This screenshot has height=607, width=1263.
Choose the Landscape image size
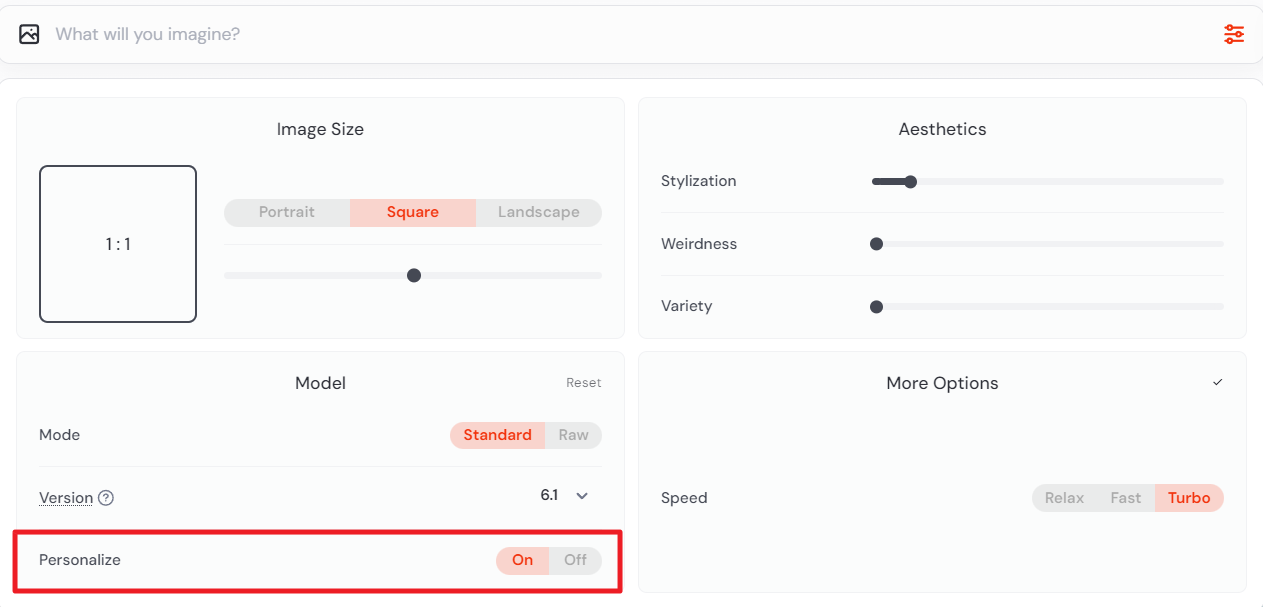coord(538,212)
